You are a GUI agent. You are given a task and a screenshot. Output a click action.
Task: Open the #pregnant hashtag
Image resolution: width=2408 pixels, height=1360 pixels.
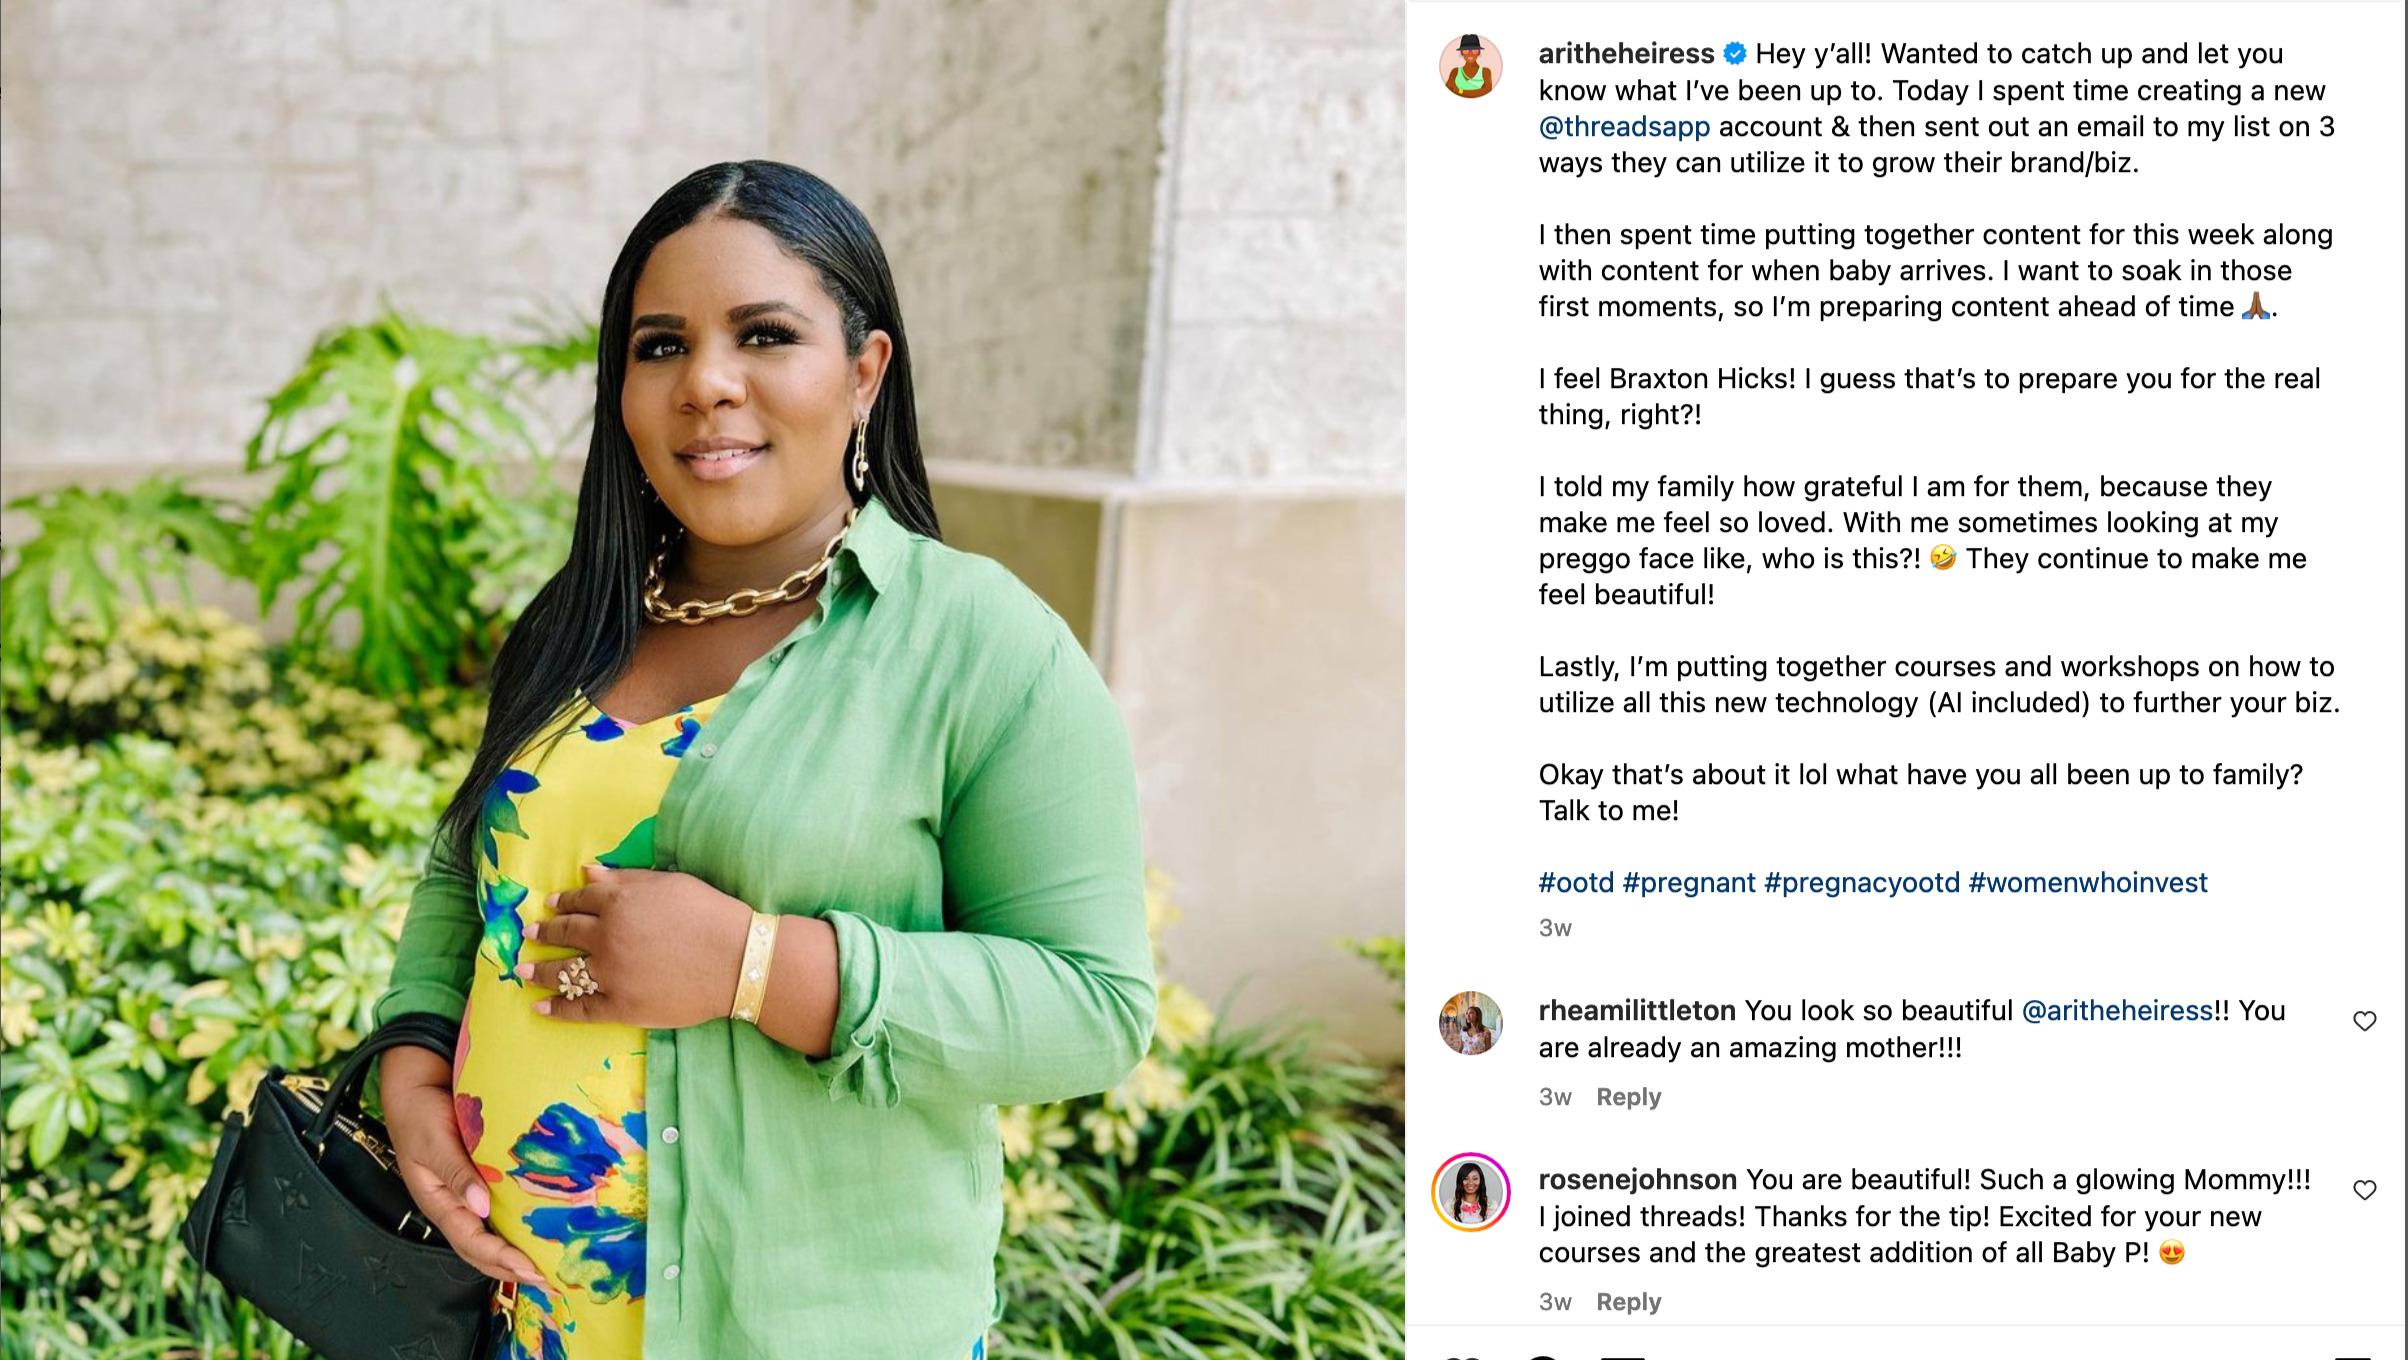pyautogui.click(x=1689, y=883)
